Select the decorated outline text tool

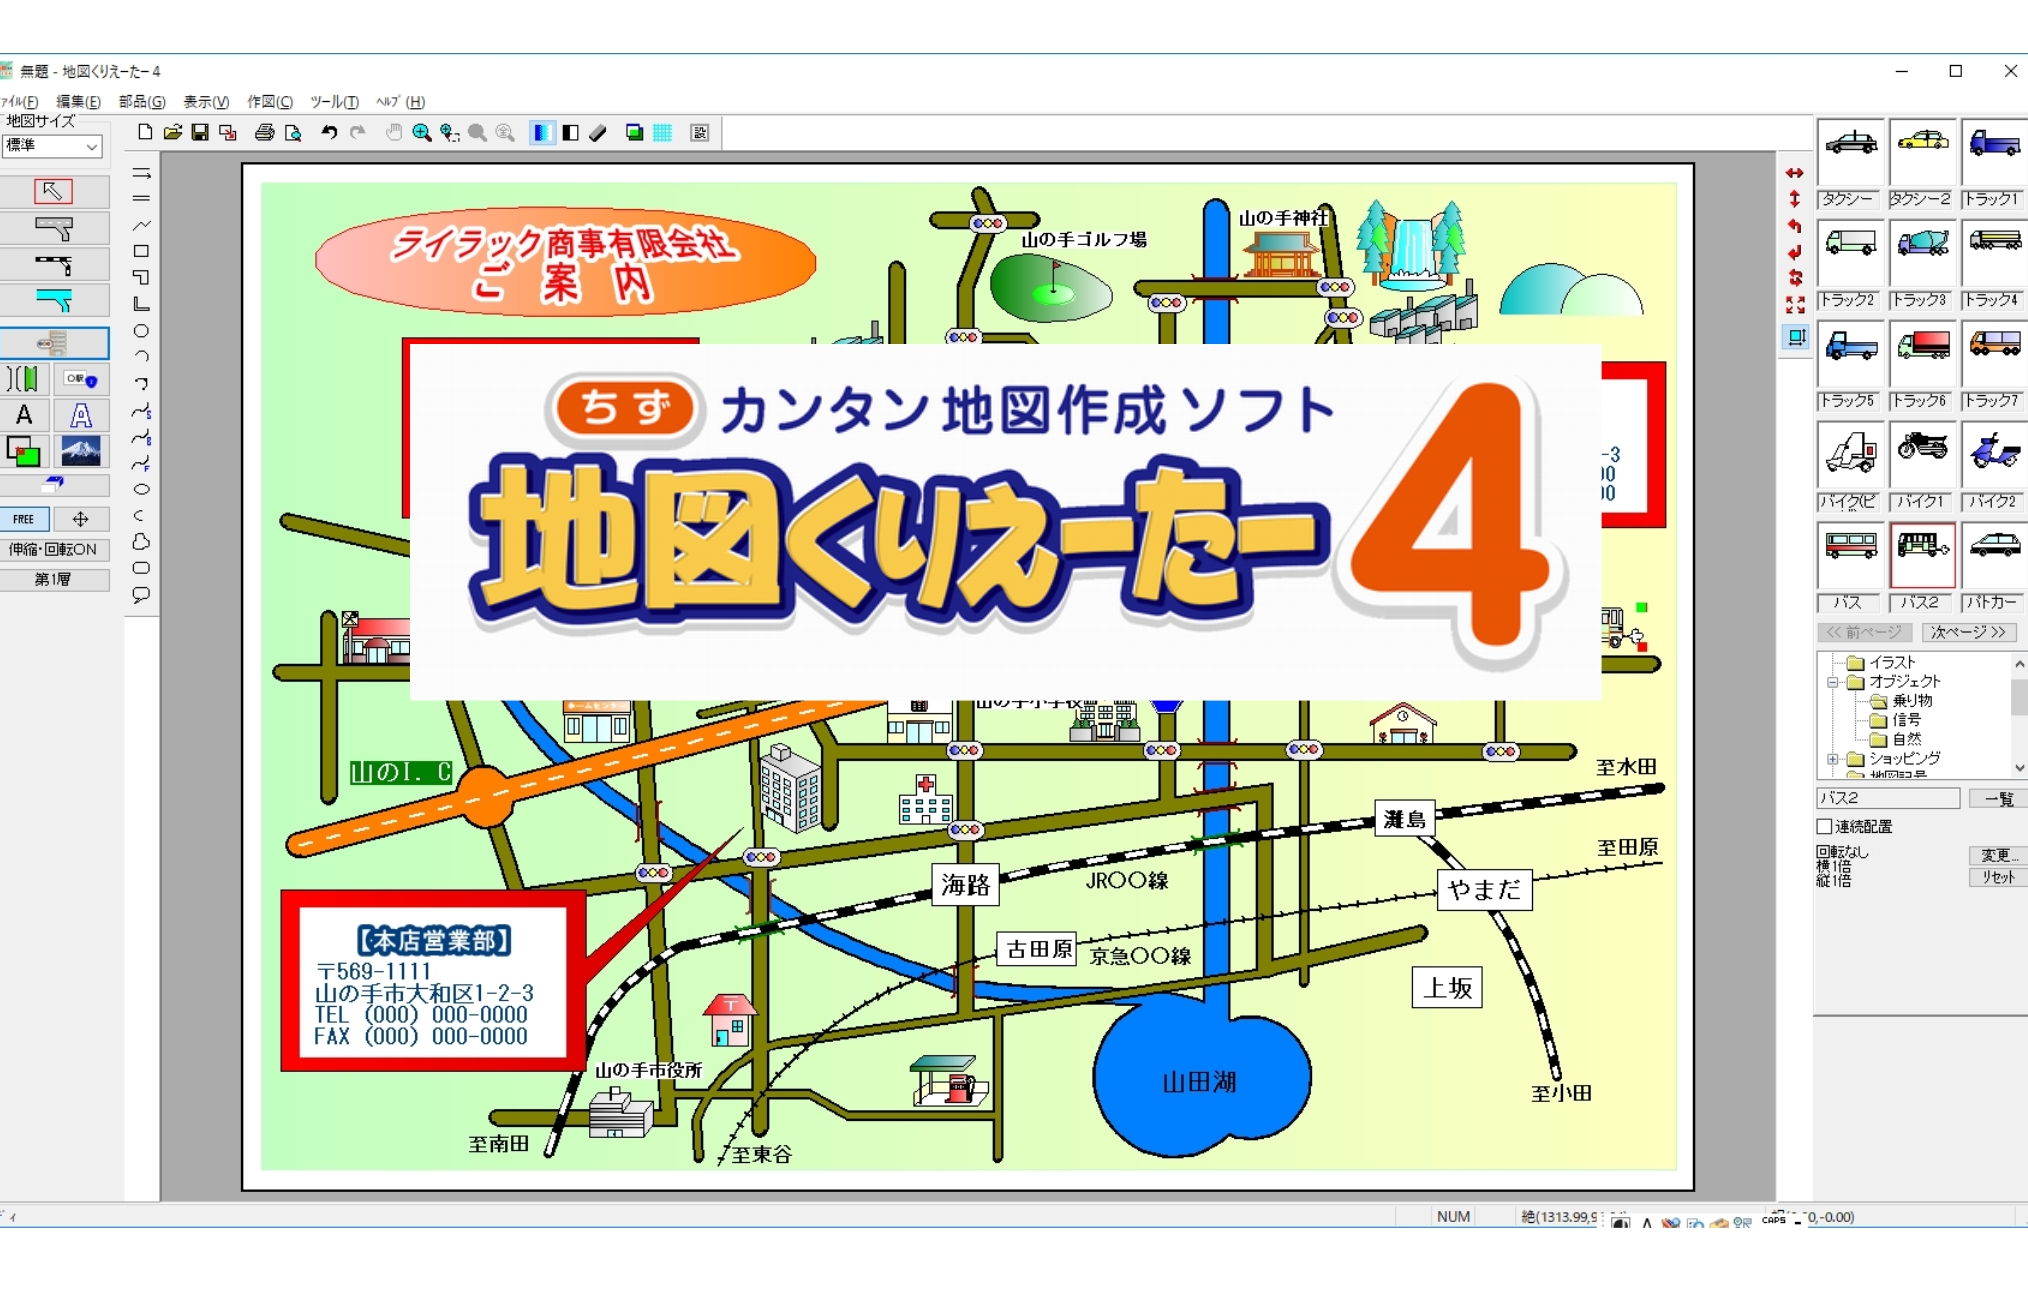81,415
